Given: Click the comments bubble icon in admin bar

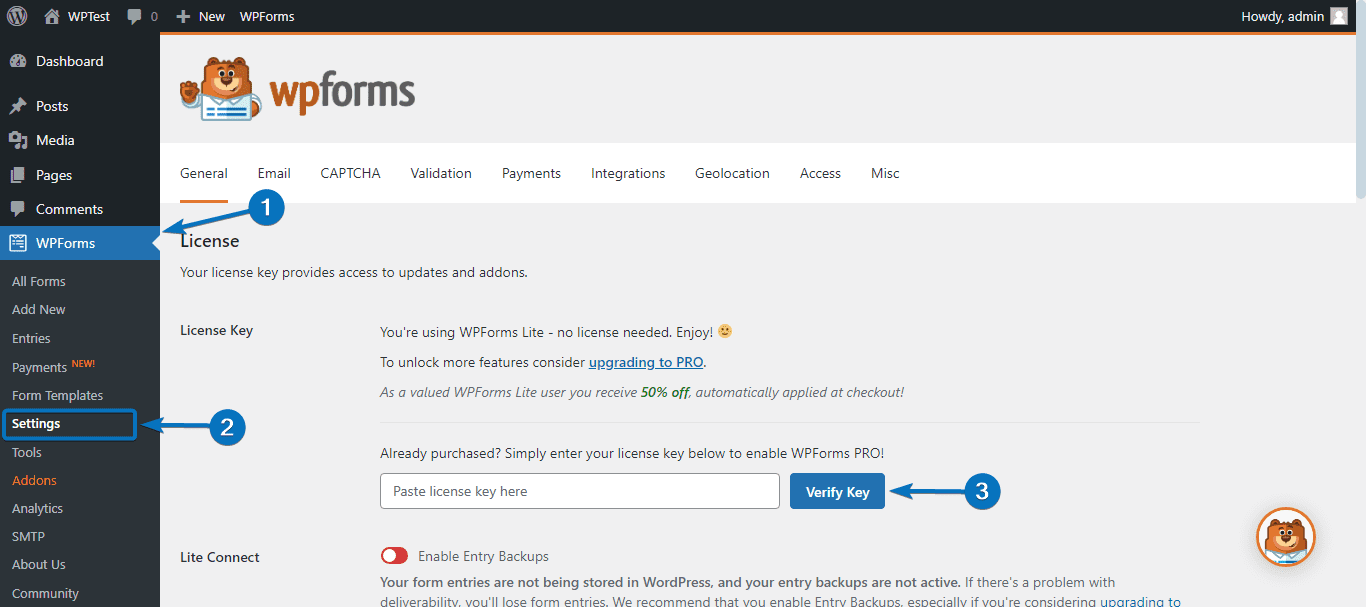Looking at the screenshot, I should tap(135, 17).
